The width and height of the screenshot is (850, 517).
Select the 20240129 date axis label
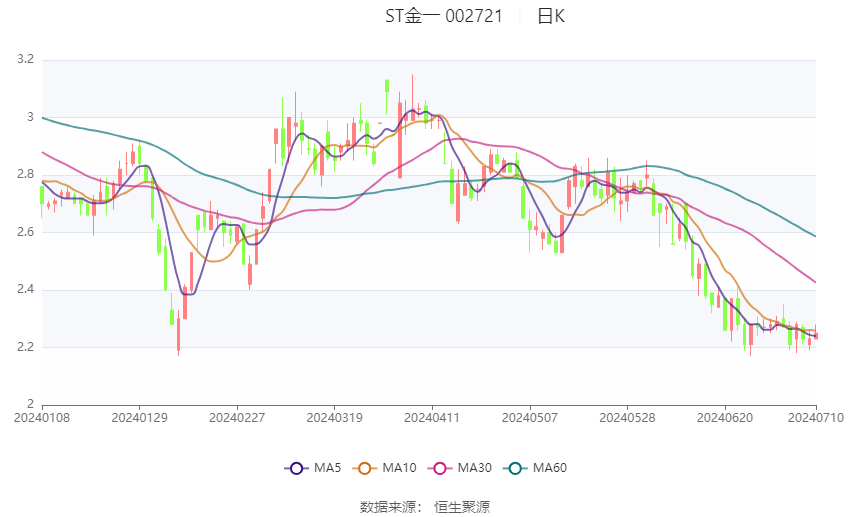click(x=139, y=418)
